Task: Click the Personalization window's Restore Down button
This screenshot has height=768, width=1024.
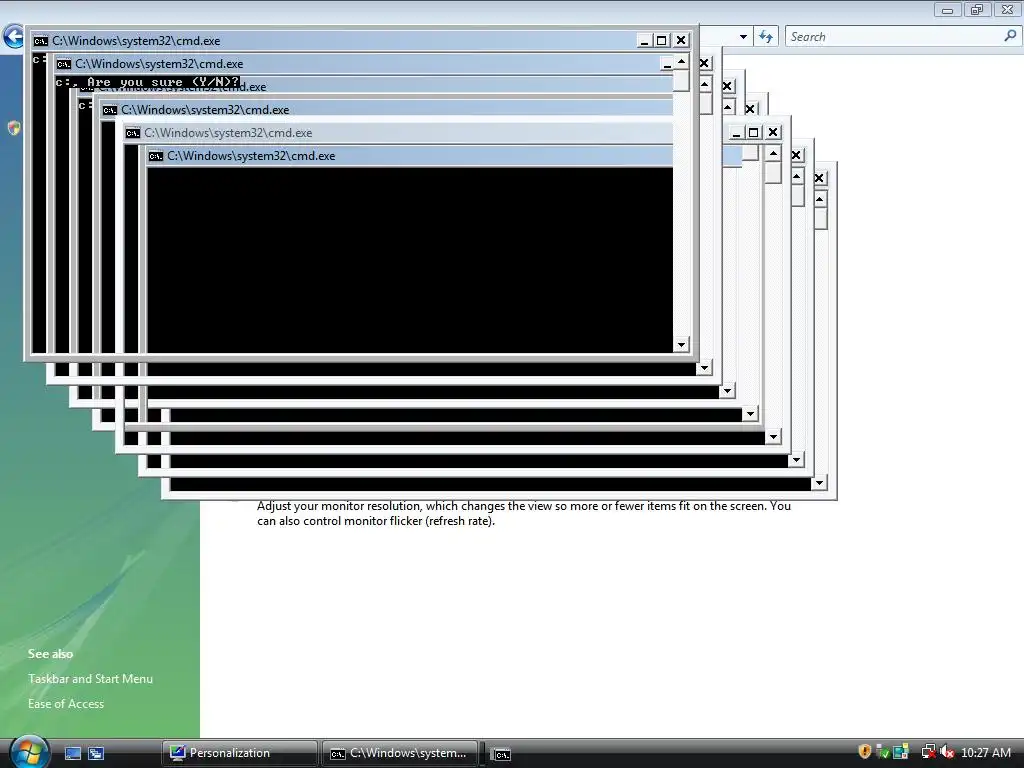Action: [977, 9]
